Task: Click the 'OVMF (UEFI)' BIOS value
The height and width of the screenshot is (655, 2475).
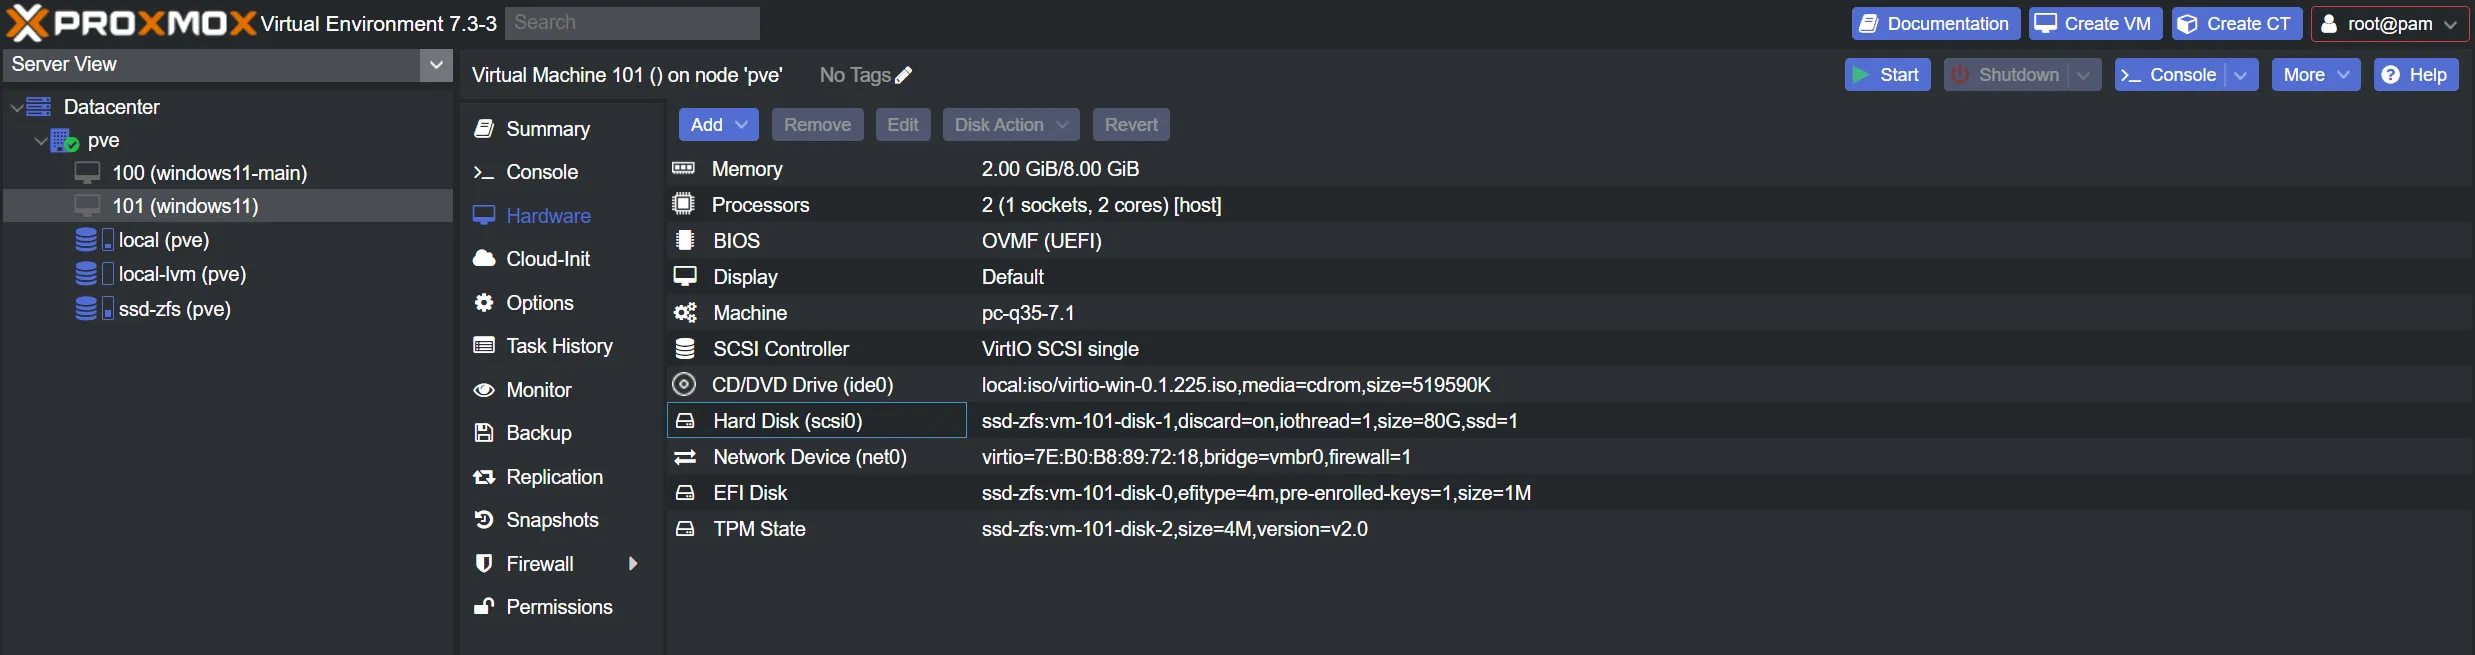Action: (x=1041, y=241)
